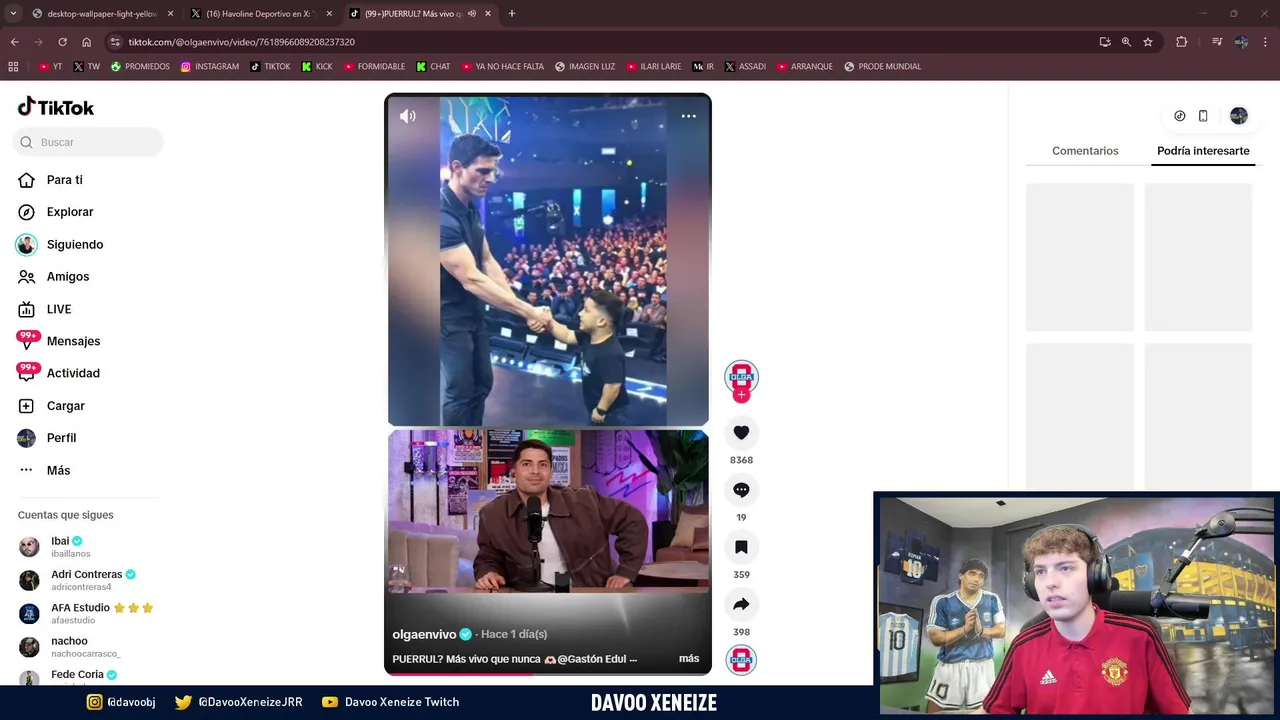Open the FORMIDABLE bookmark
The height and width of the screenshot is (720, 1280).
pos(374,67)
